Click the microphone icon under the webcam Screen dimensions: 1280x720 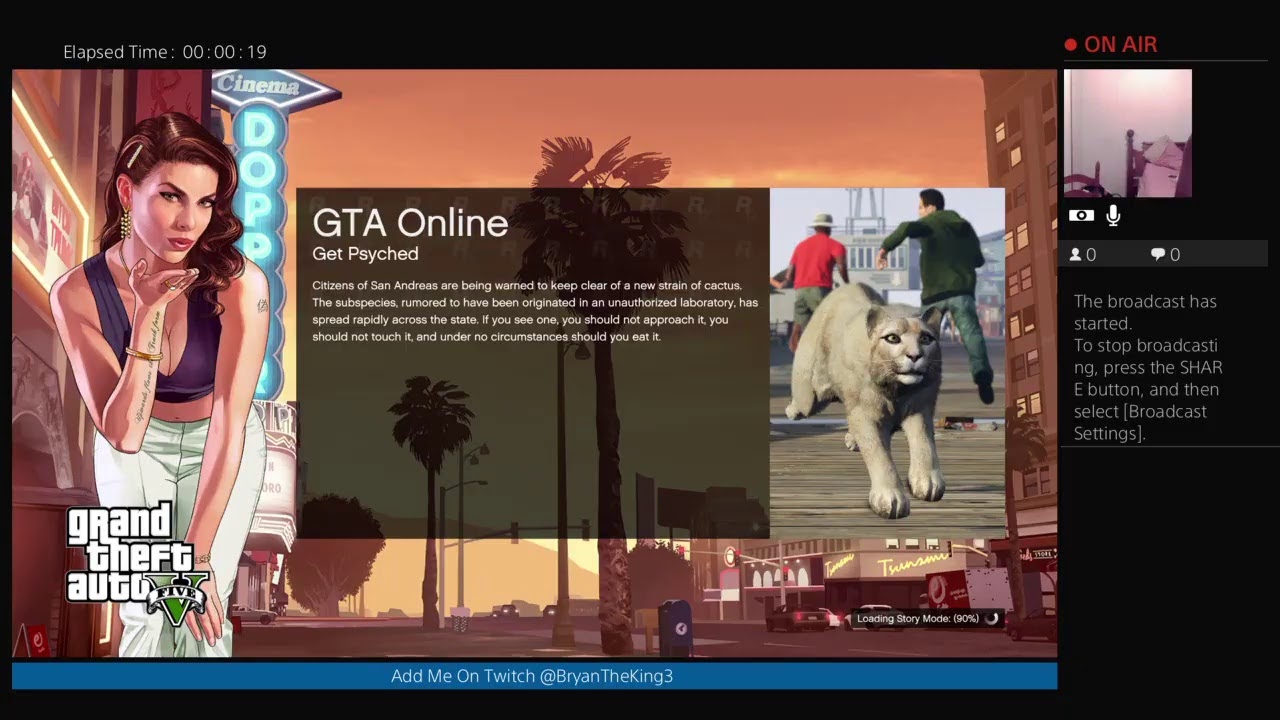[x=1113, y=215]
